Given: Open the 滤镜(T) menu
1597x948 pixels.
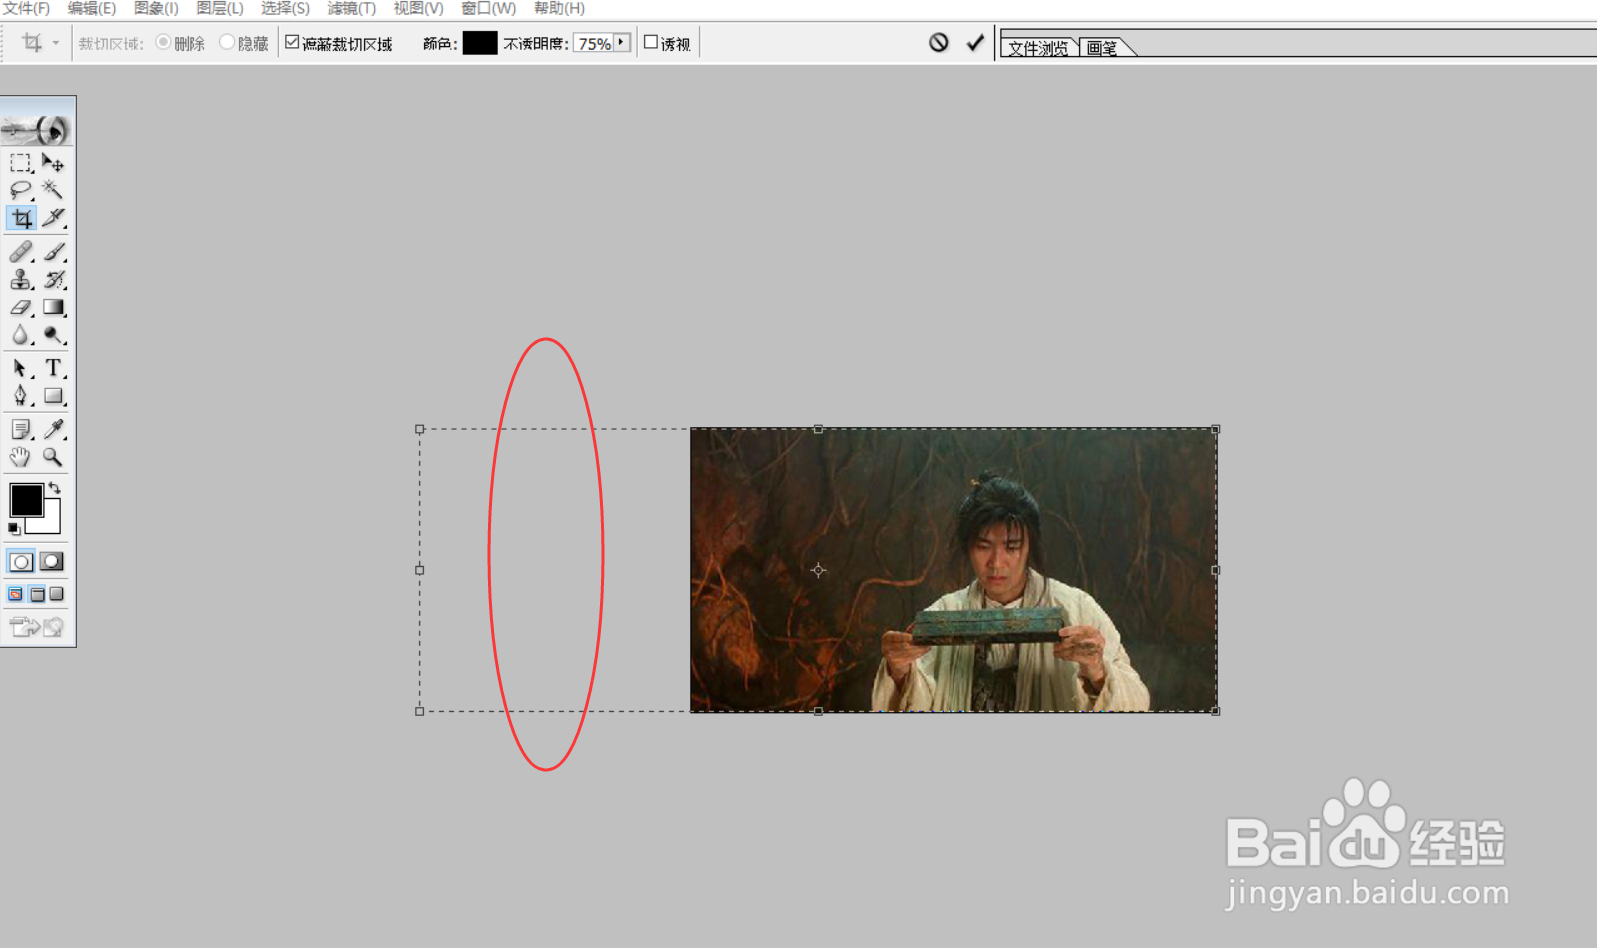Looking at the screenshot, I should (352, 8).
